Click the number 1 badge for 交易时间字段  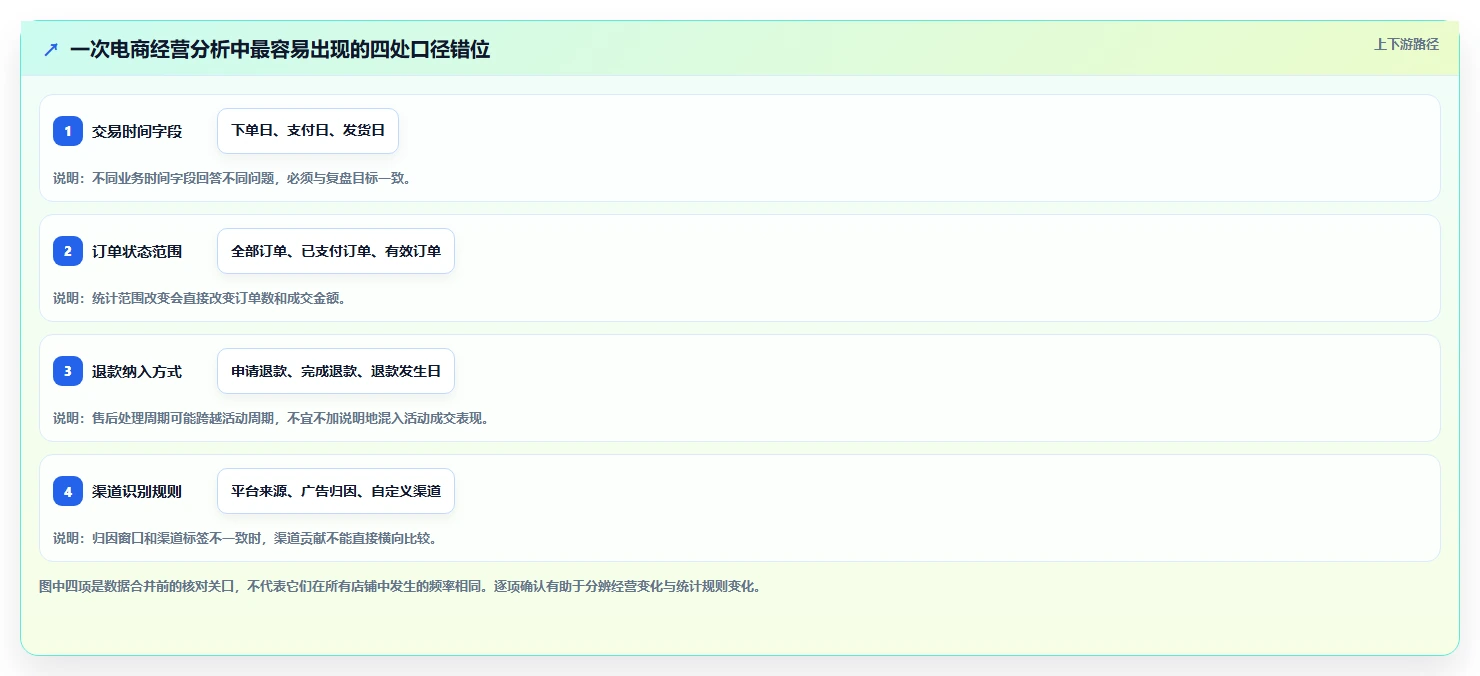pos(68,131)
